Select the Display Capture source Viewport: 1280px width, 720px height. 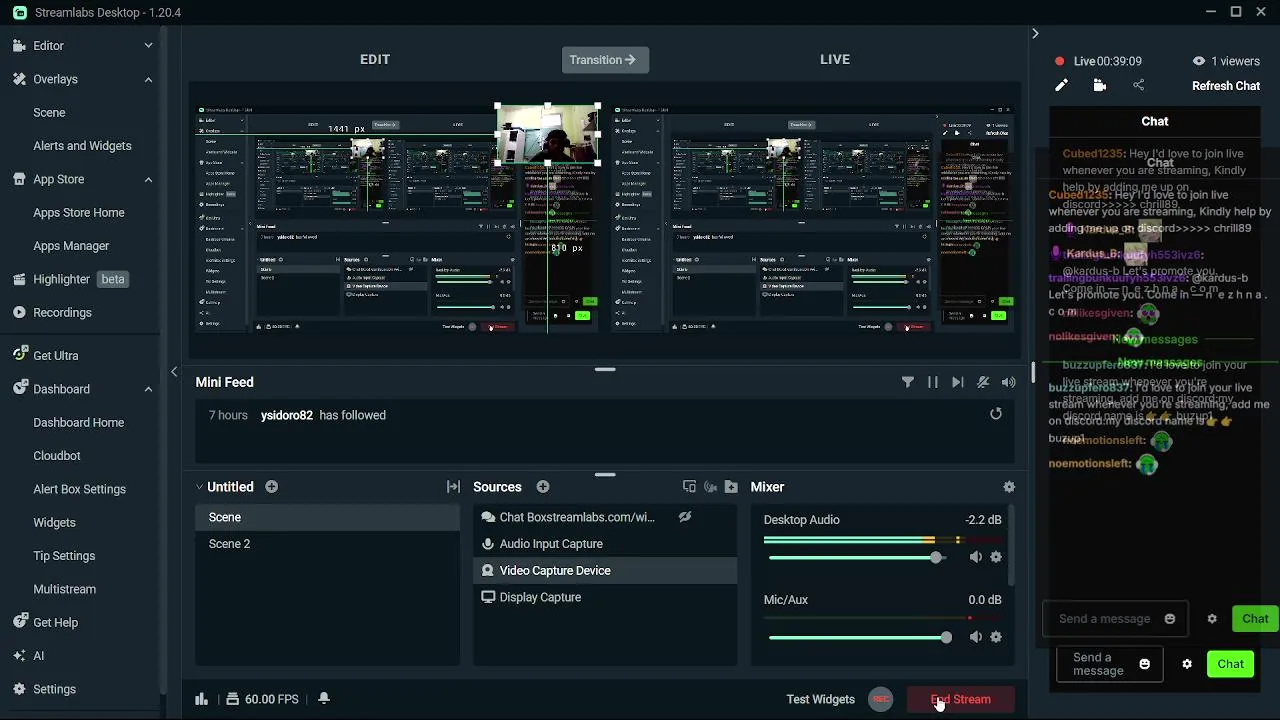point(605,597)
